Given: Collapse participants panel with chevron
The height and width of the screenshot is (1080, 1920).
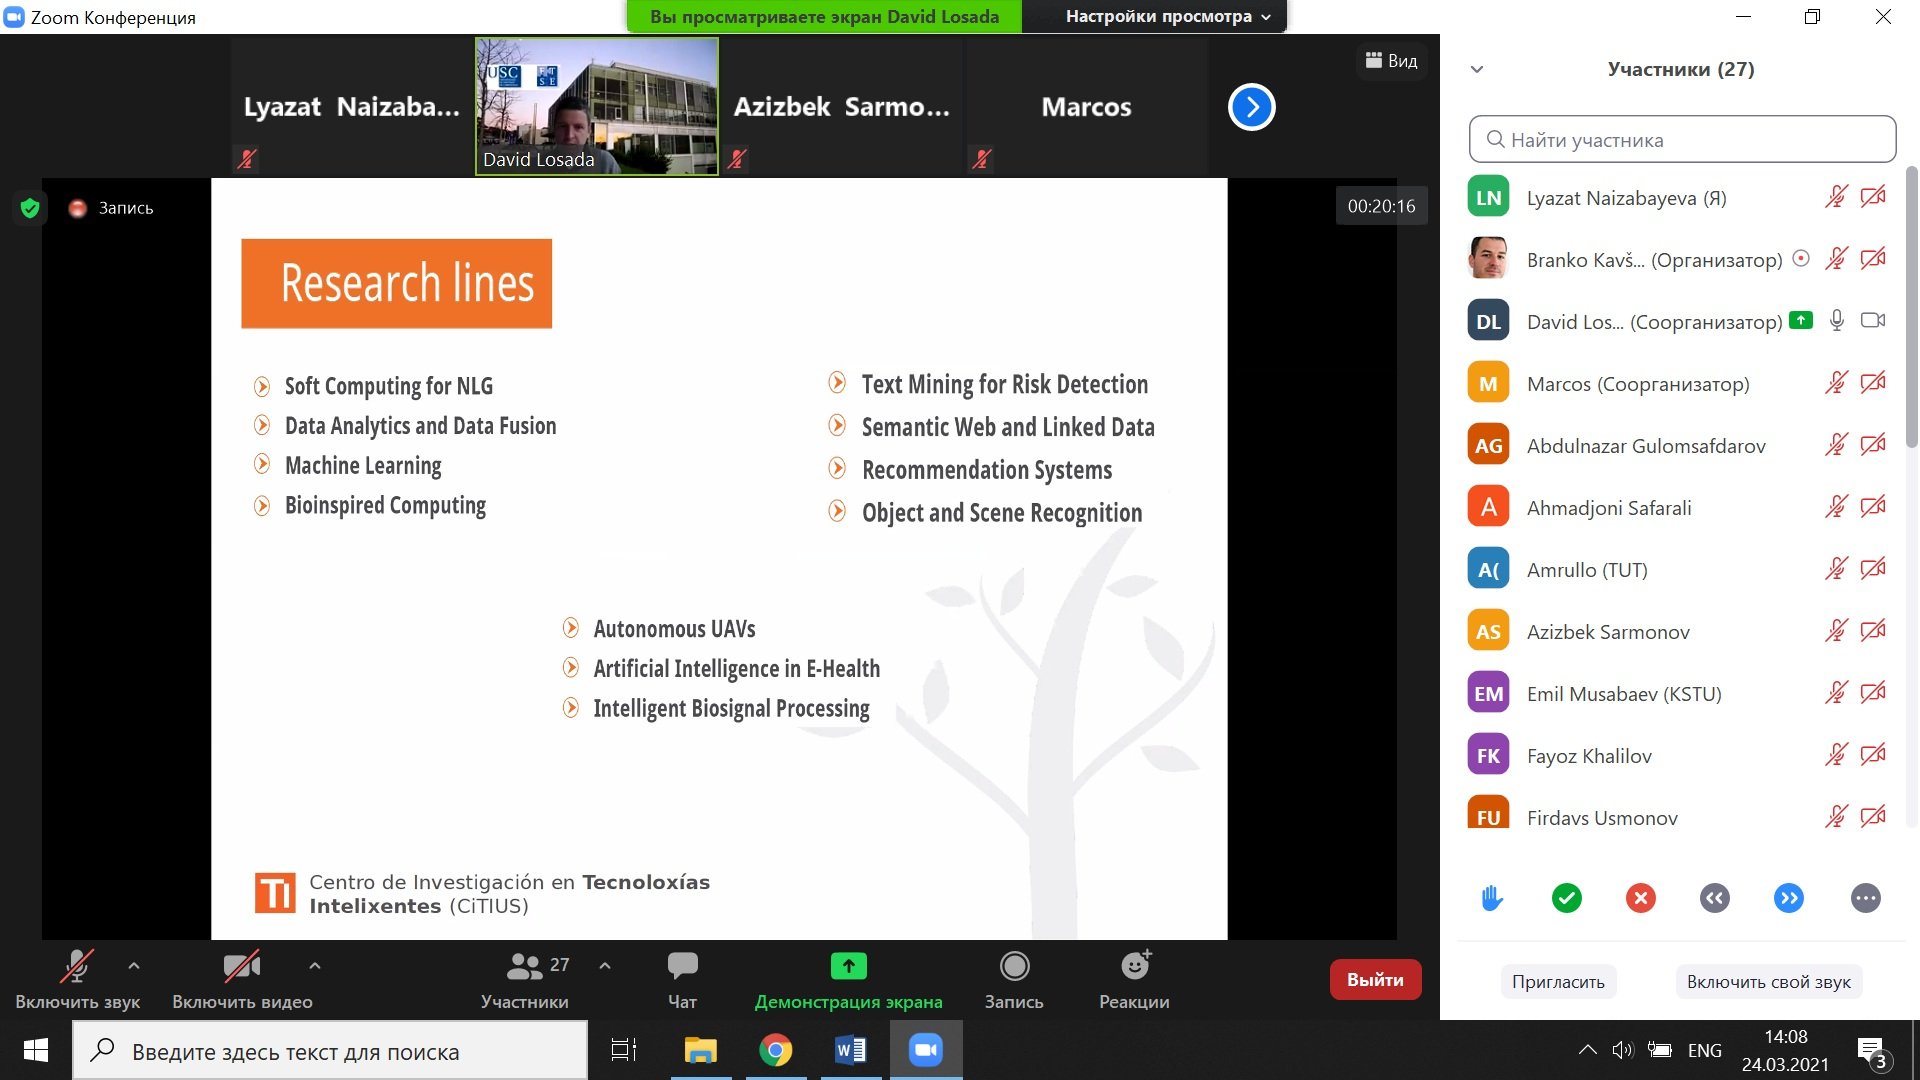Looking at the screenshot, I should (x=1477, y=69).
